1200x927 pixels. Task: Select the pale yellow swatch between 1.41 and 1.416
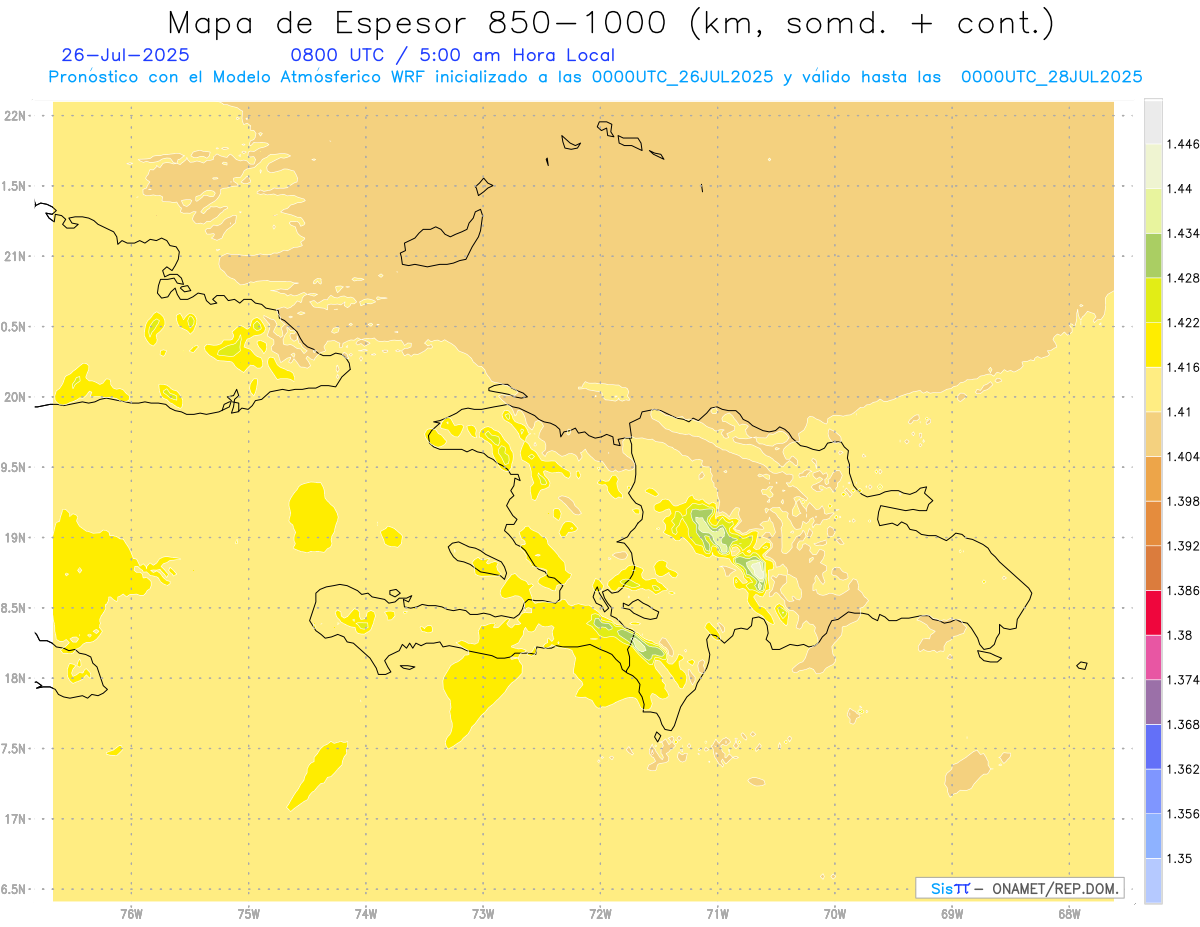pyautogui.click(x=1153, y=389)
